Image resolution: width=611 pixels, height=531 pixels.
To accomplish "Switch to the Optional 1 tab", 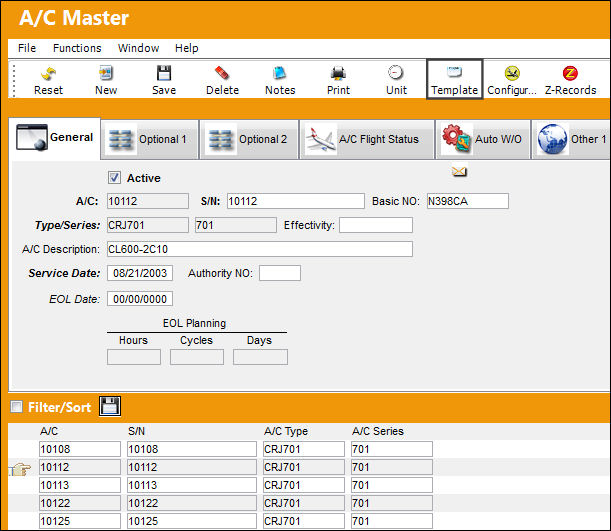I will [150, 139].
